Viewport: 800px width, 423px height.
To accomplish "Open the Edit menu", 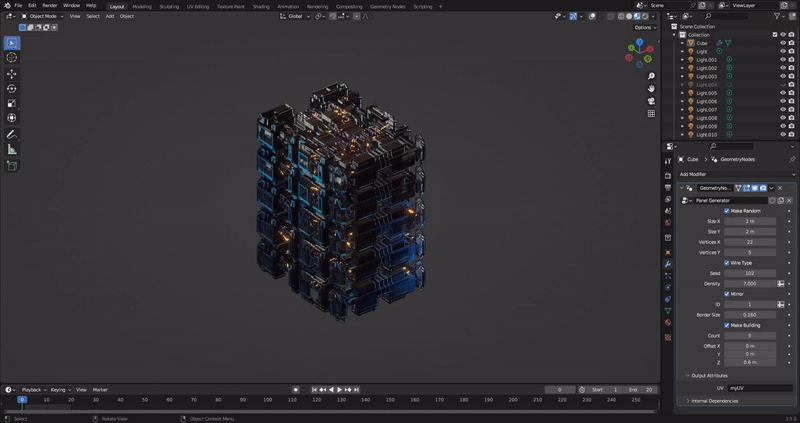I will [32, 6].
